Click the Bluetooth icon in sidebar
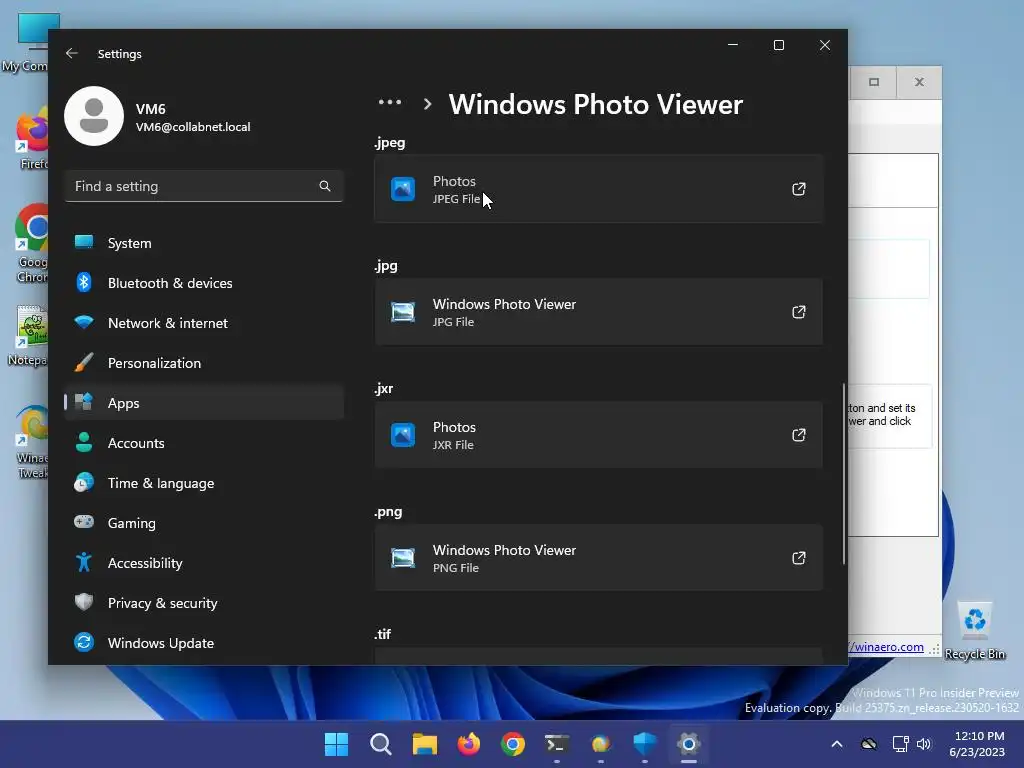The width and height of the screenshot is (1024, 768). [x=84, y=282]
